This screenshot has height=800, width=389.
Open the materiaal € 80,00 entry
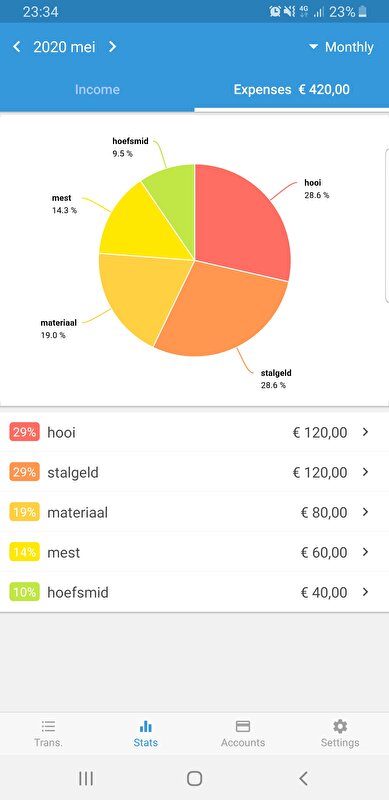click(x=194, y=512)
